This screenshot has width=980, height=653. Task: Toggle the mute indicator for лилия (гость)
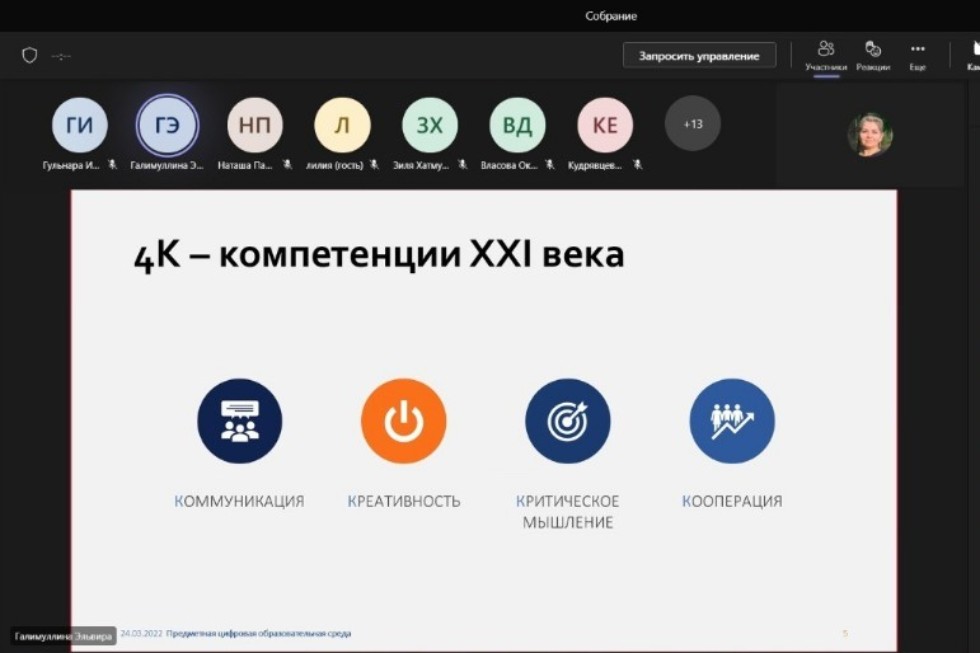click(375, 165)
